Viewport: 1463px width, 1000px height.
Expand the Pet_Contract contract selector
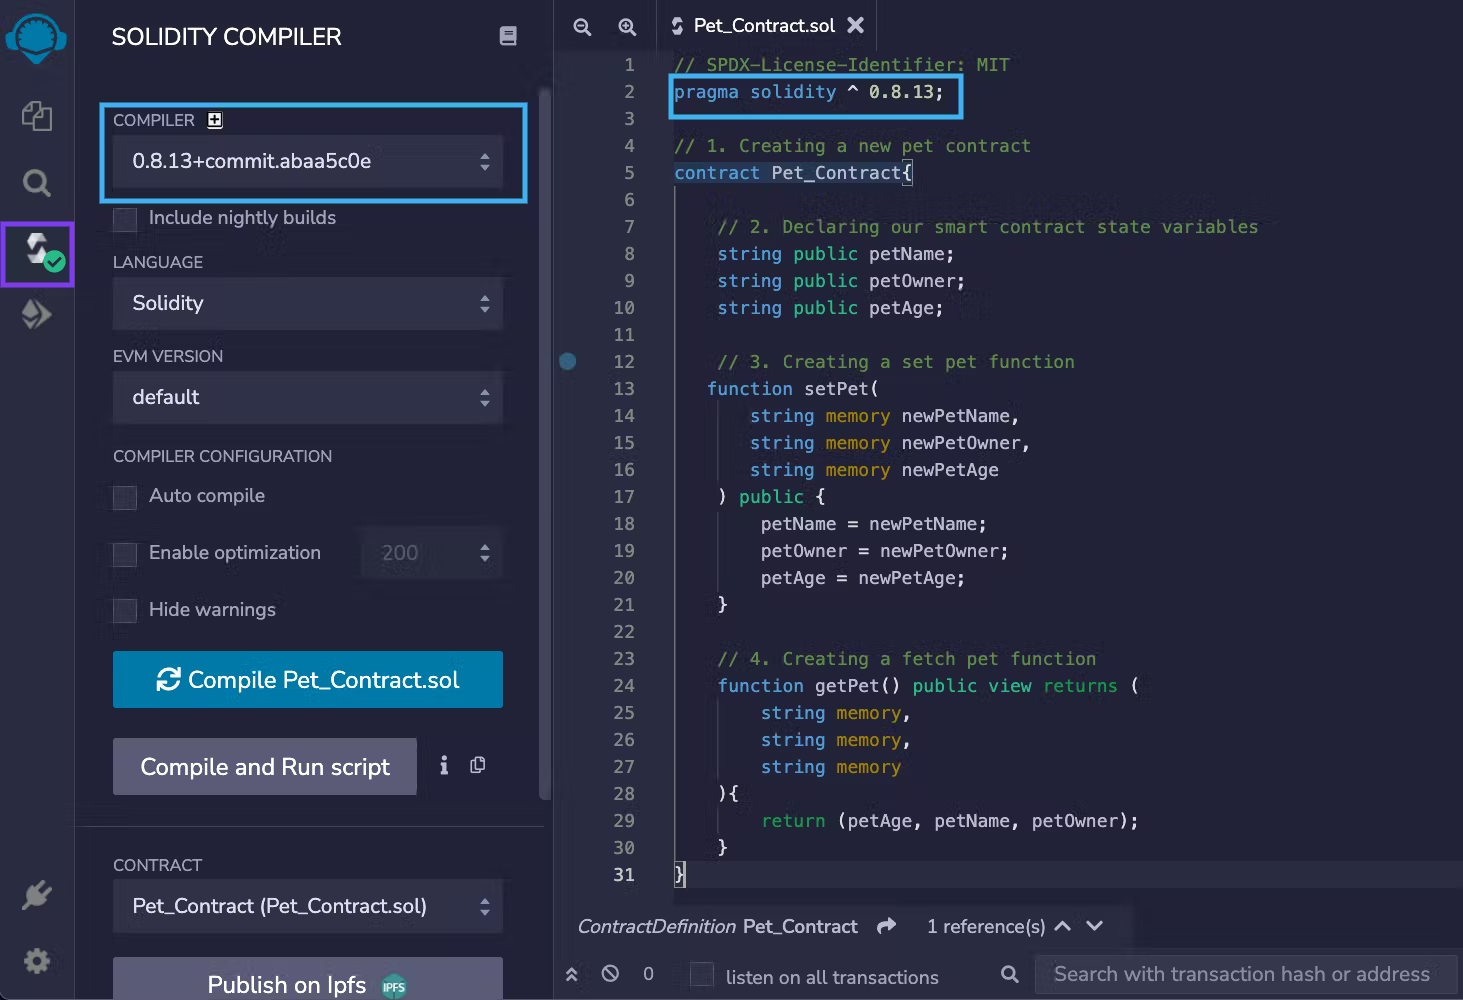[x=308, y=907]
